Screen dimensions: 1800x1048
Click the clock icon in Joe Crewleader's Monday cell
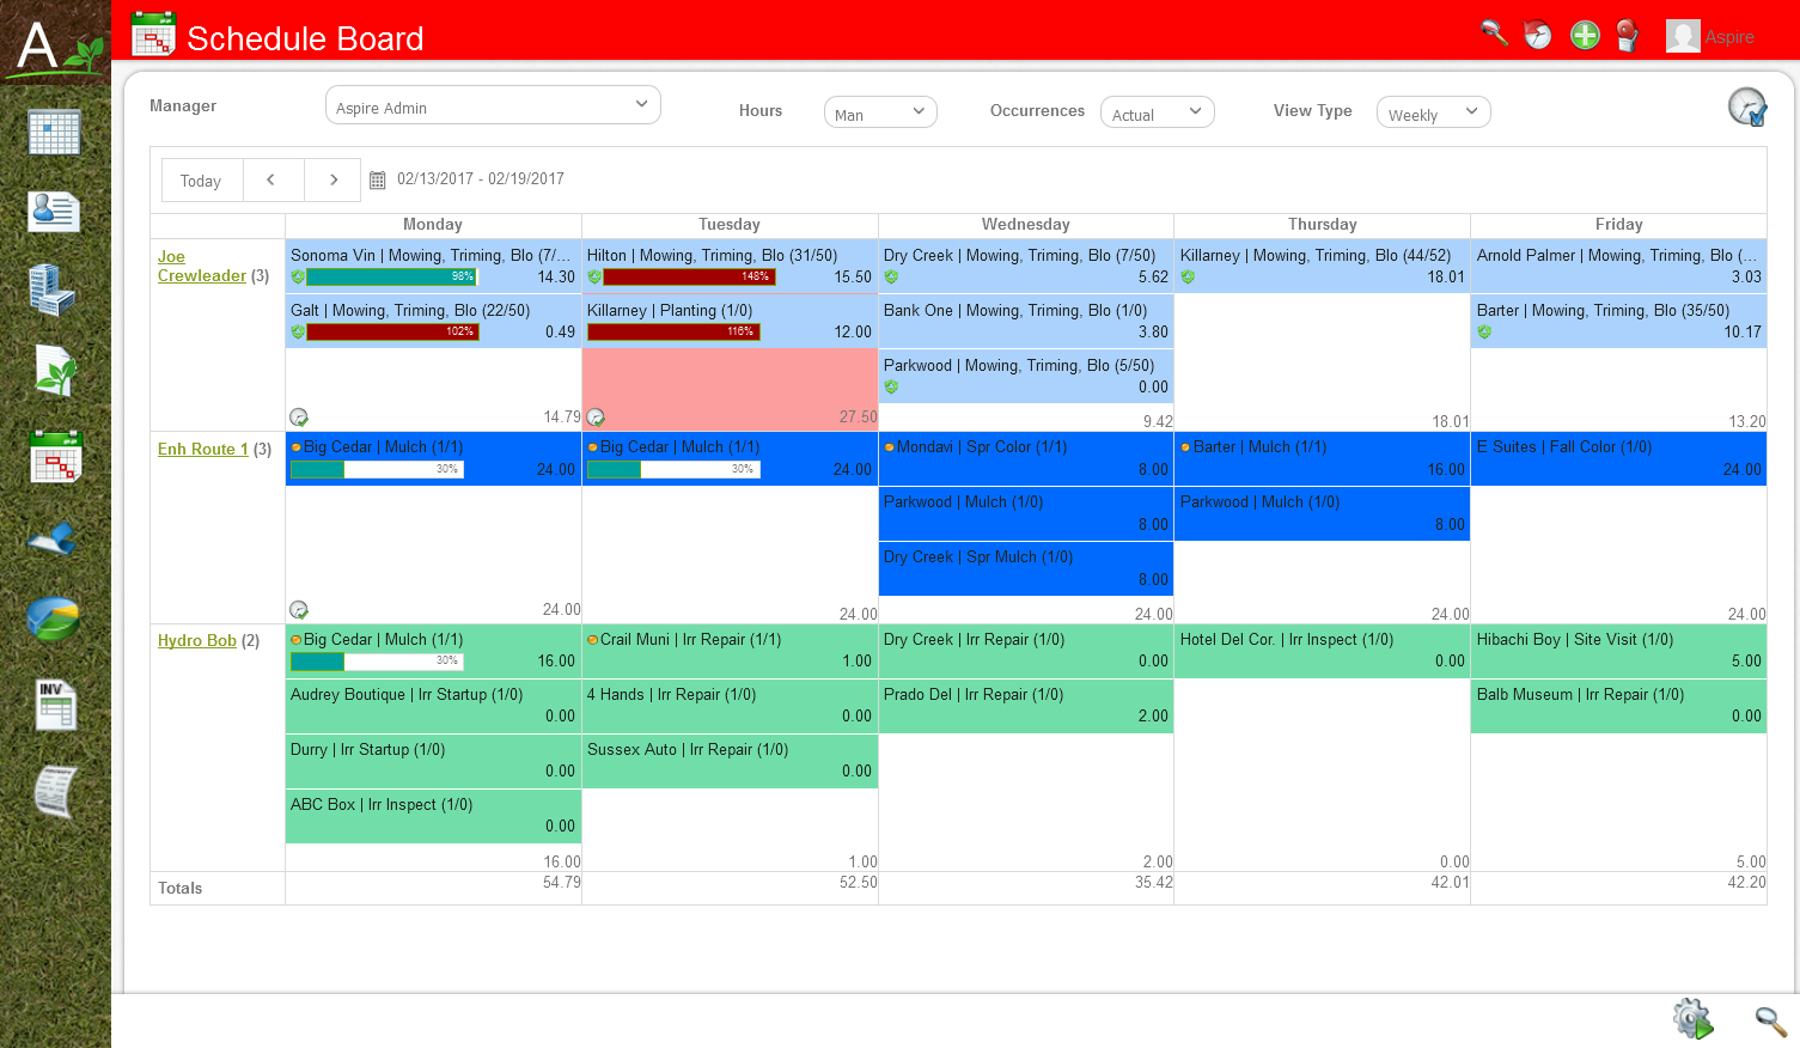click(x=298, y=417)
